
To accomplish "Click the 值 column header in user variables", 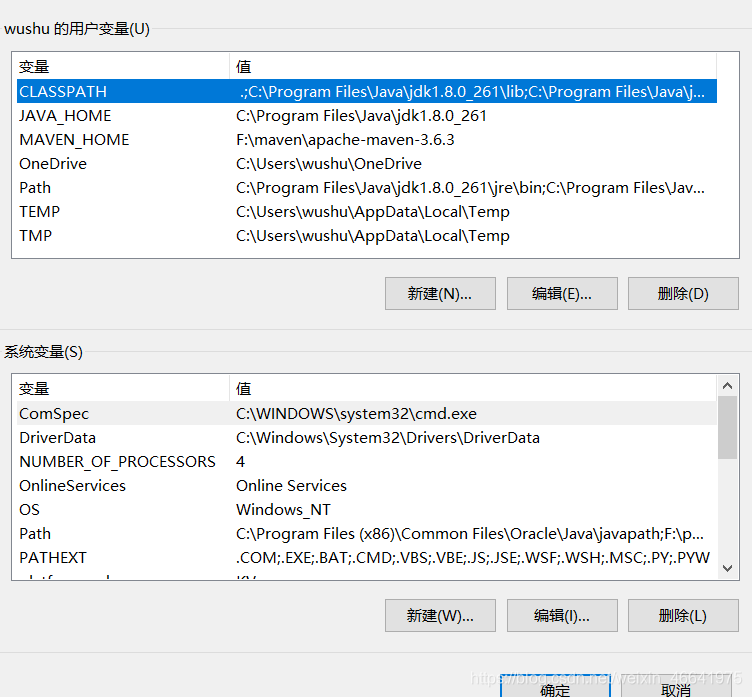I will point(473,66).
